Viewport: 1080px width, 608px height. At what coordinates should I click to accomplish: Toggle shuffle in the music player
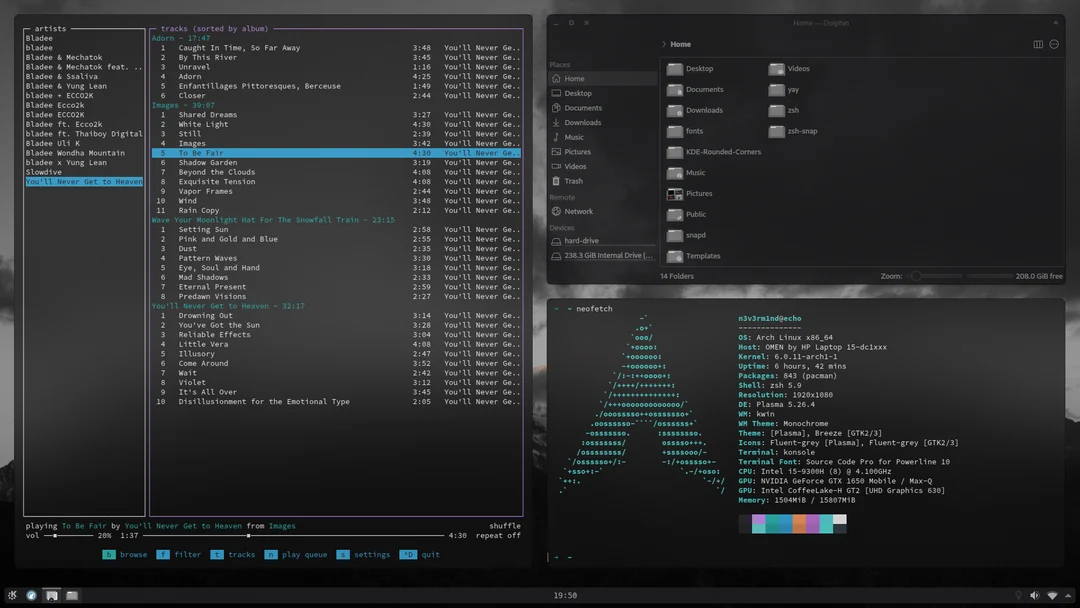click(x=503, y=524)
